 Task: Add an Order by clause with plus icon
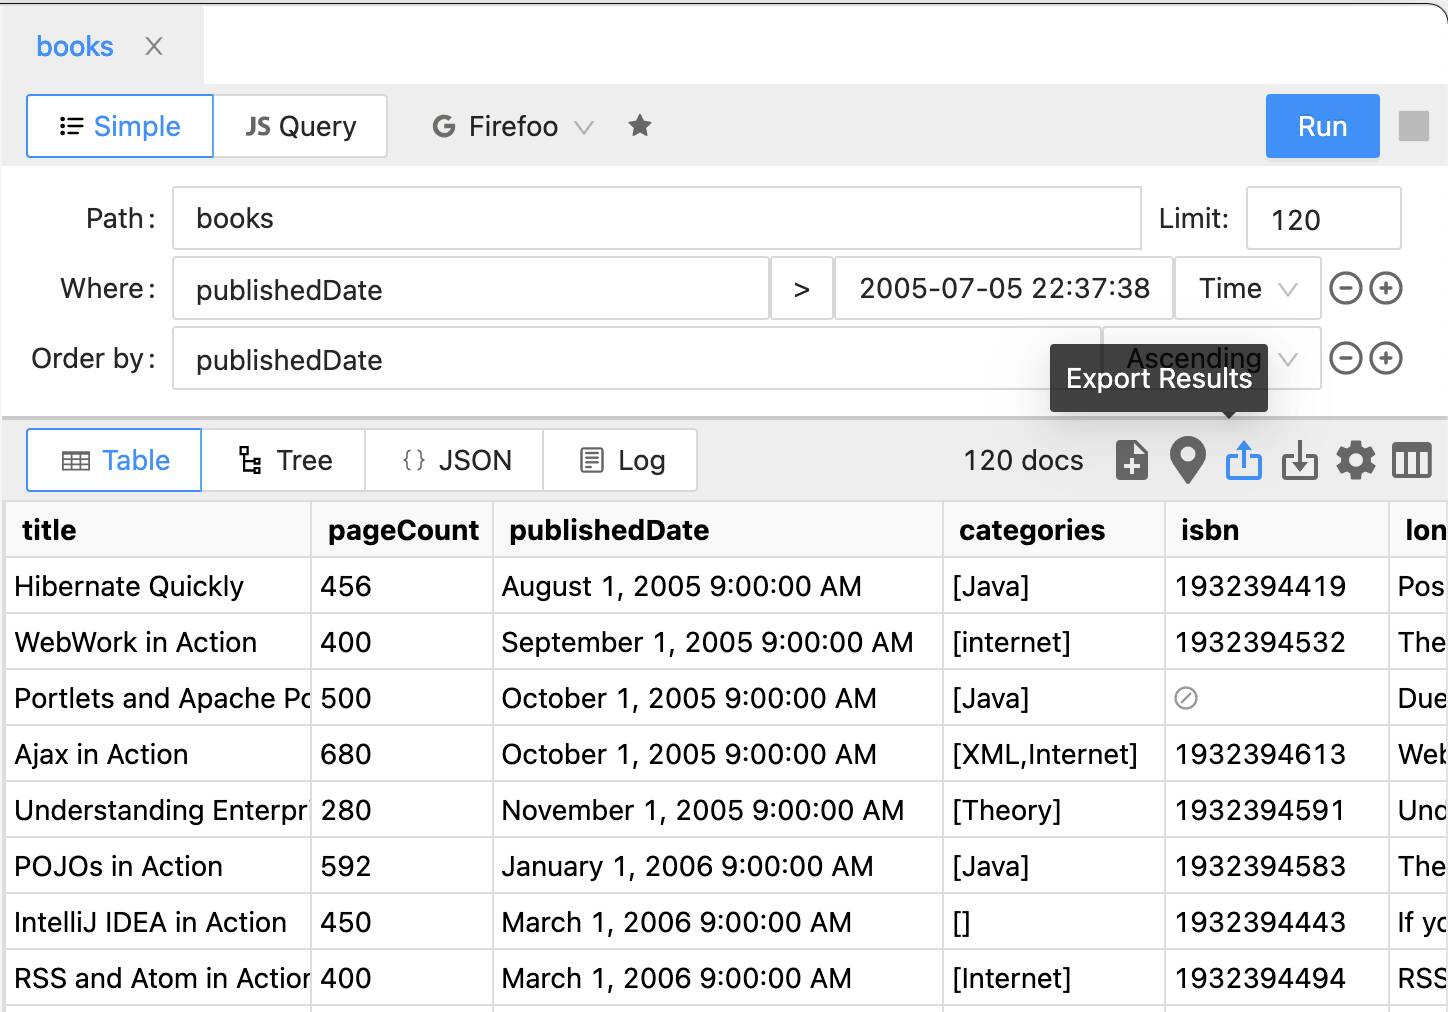click(x=1386, y=359)
